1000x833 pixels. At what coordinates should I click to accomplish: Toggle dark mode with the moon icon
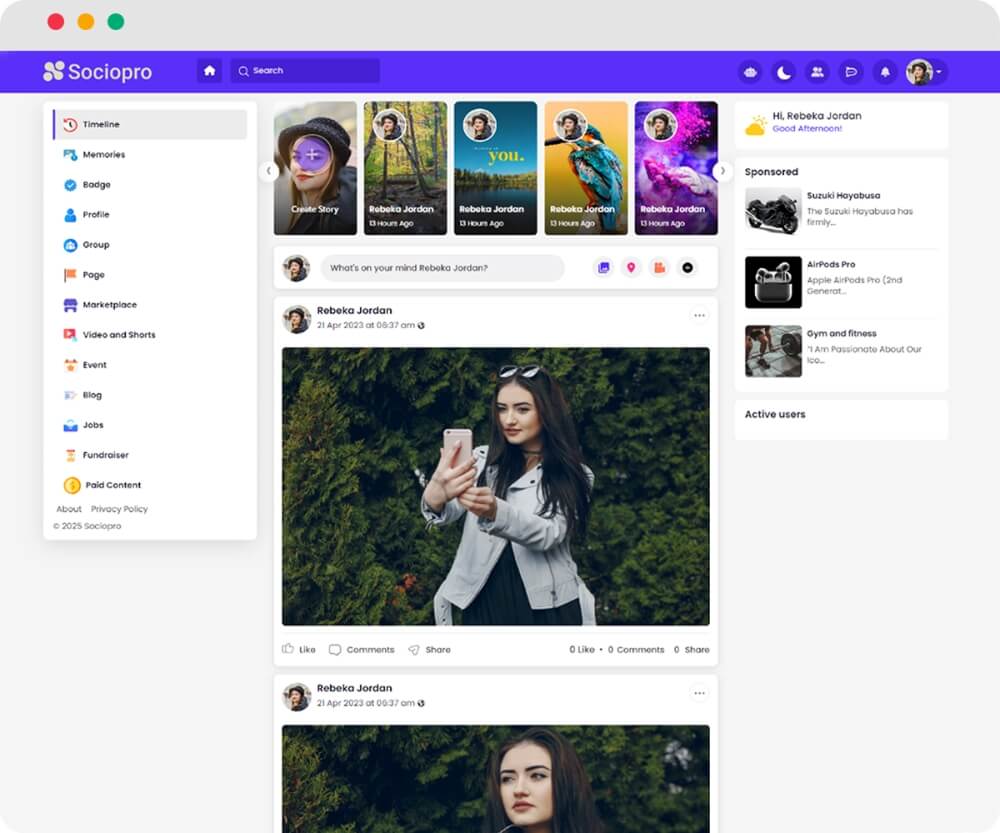click(x=784, y=72)
